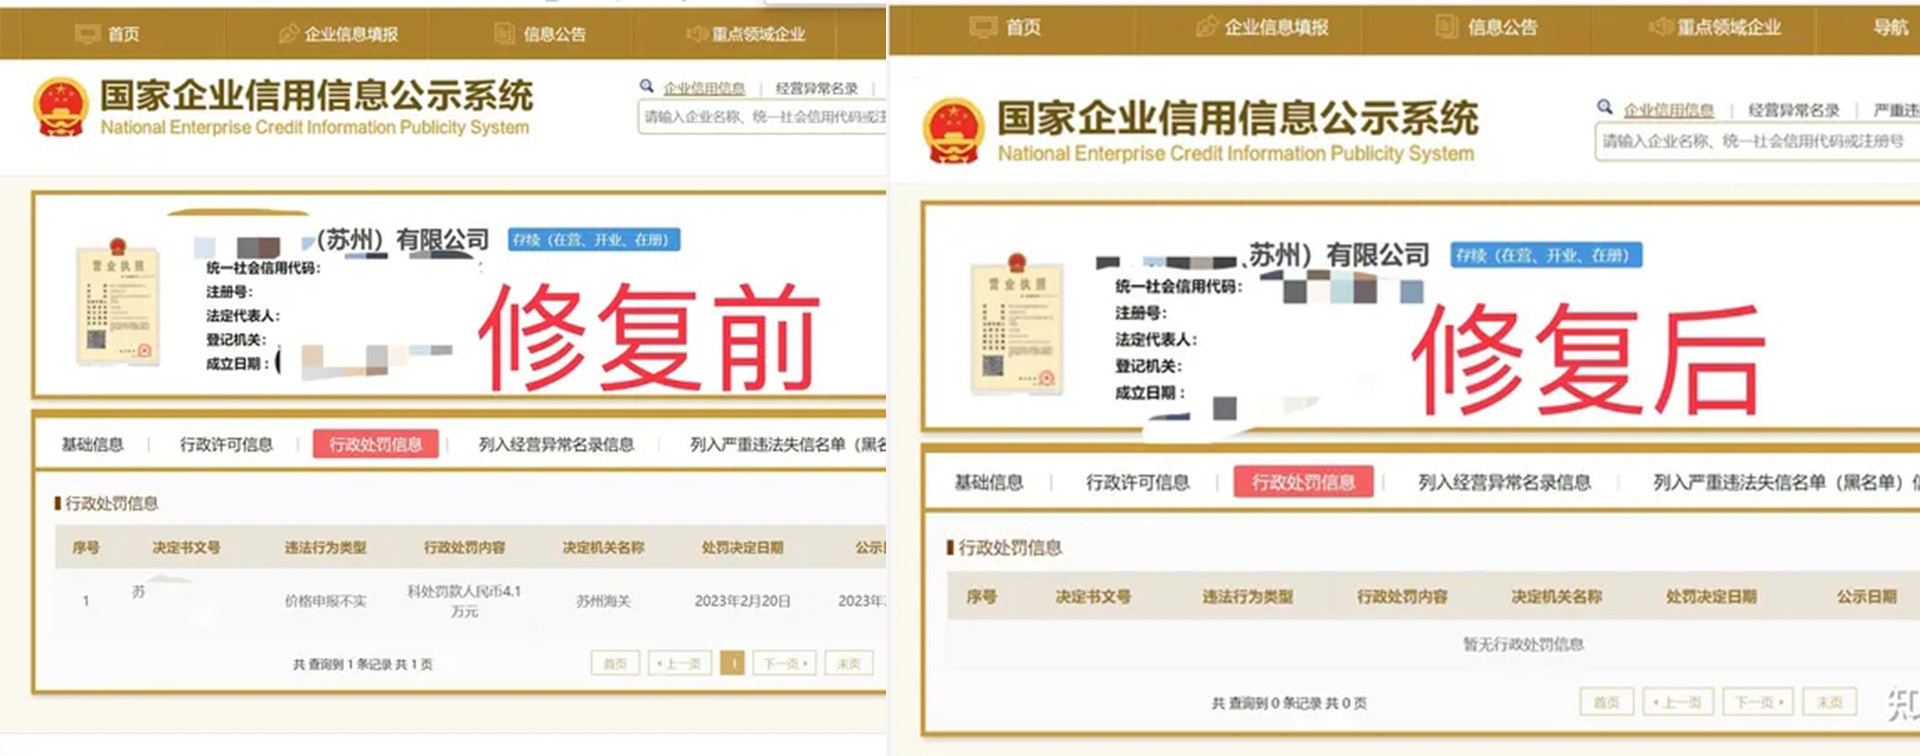Focus the company name search box in right screenshot

pos(1757,141)
